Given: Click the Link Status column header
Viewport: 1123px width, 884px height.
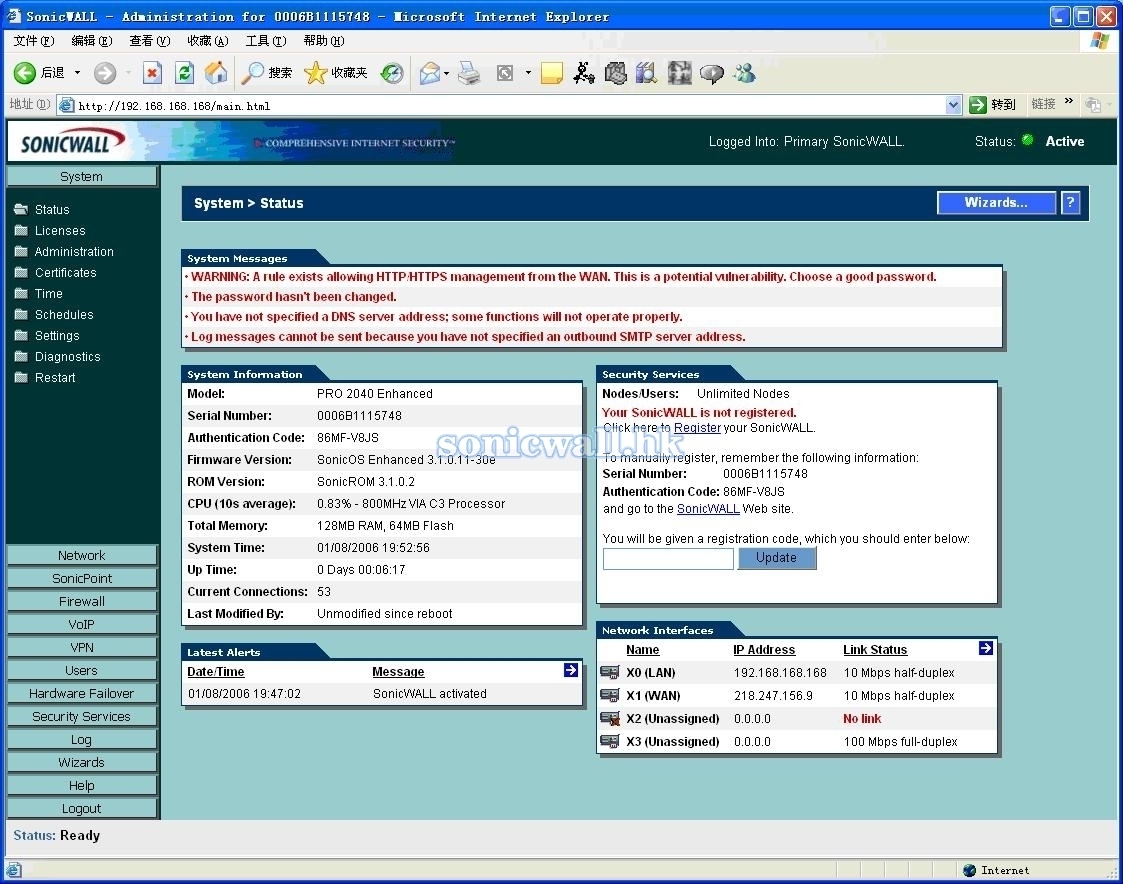Looking at the screenshot, I should coord(875,650).
